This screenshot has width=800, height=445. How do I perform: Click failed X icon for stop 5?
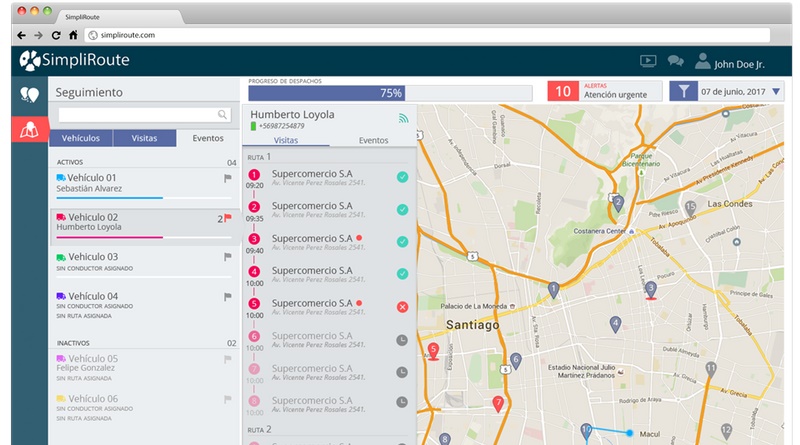point(403,307)
